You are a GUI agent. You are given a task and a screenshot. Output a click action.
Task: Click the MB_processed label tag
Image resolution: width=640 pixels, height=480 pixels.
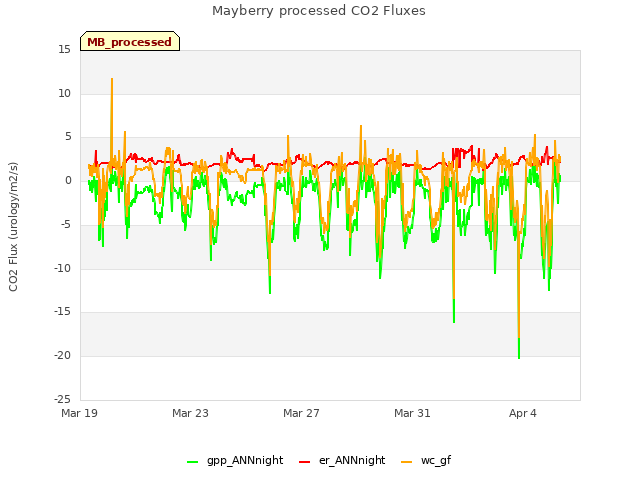point(130,41)
